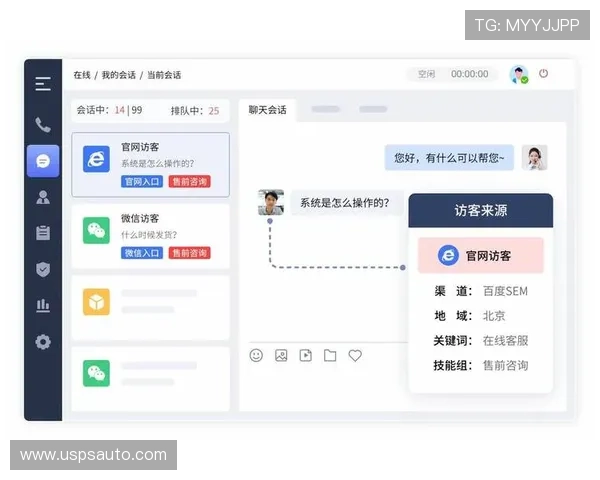Click the 我的会话 breadcrumb

point(119,75)
